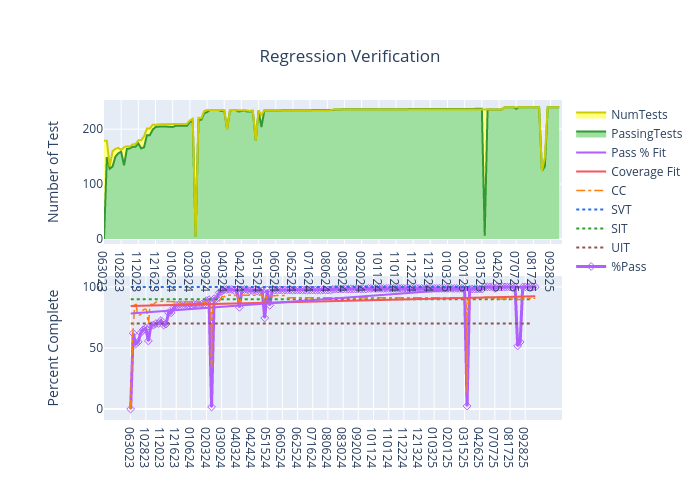Click the Coverage Fit legend line swatch

(x=591, y=172)
